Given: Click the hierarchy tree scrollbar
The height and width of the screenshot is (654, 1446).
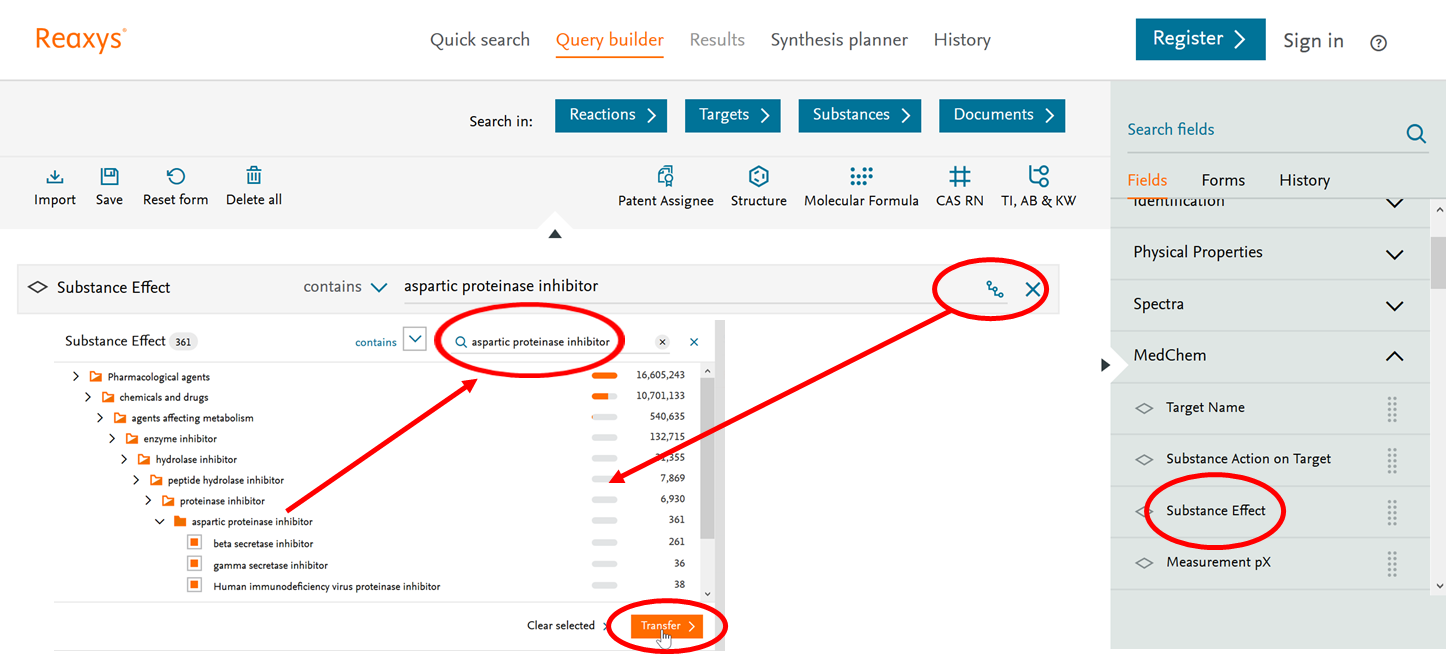Looking at the screenshot, I should tap(707, 460).
